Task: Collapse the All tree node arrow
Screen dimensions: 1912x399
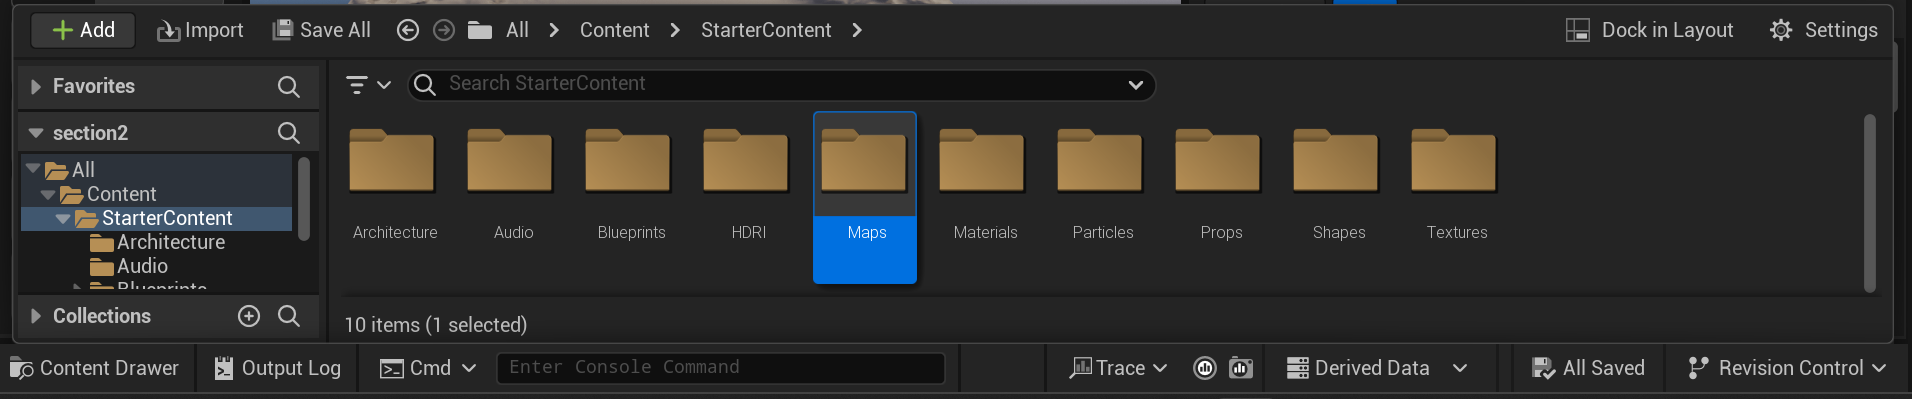Action: 33,169
